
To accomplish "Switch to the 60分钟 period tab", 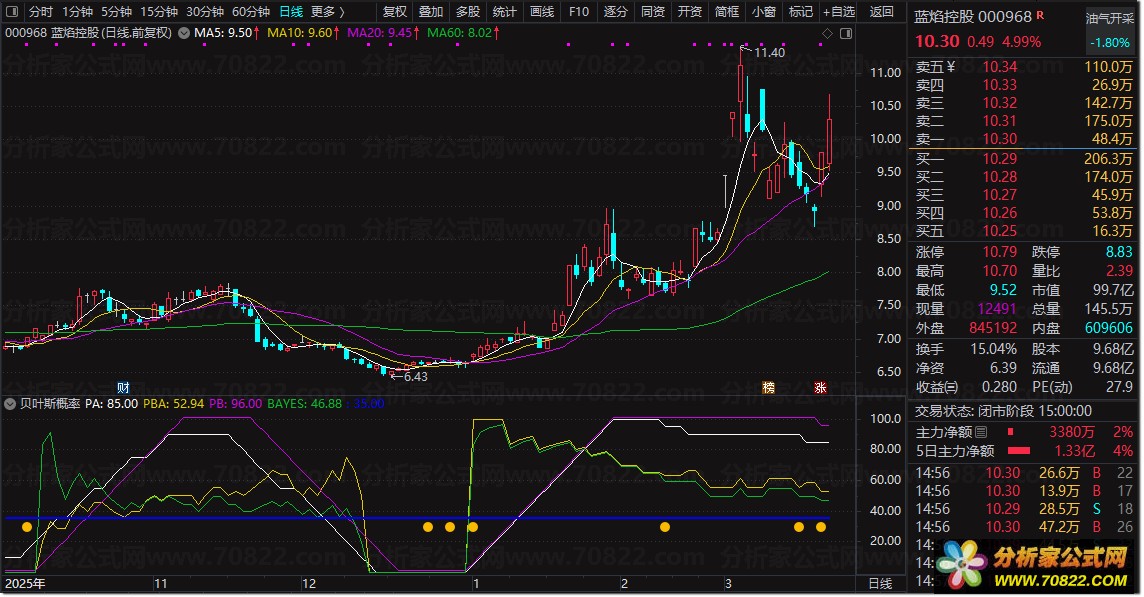I will pyautogui.click(x=250, y=12).
